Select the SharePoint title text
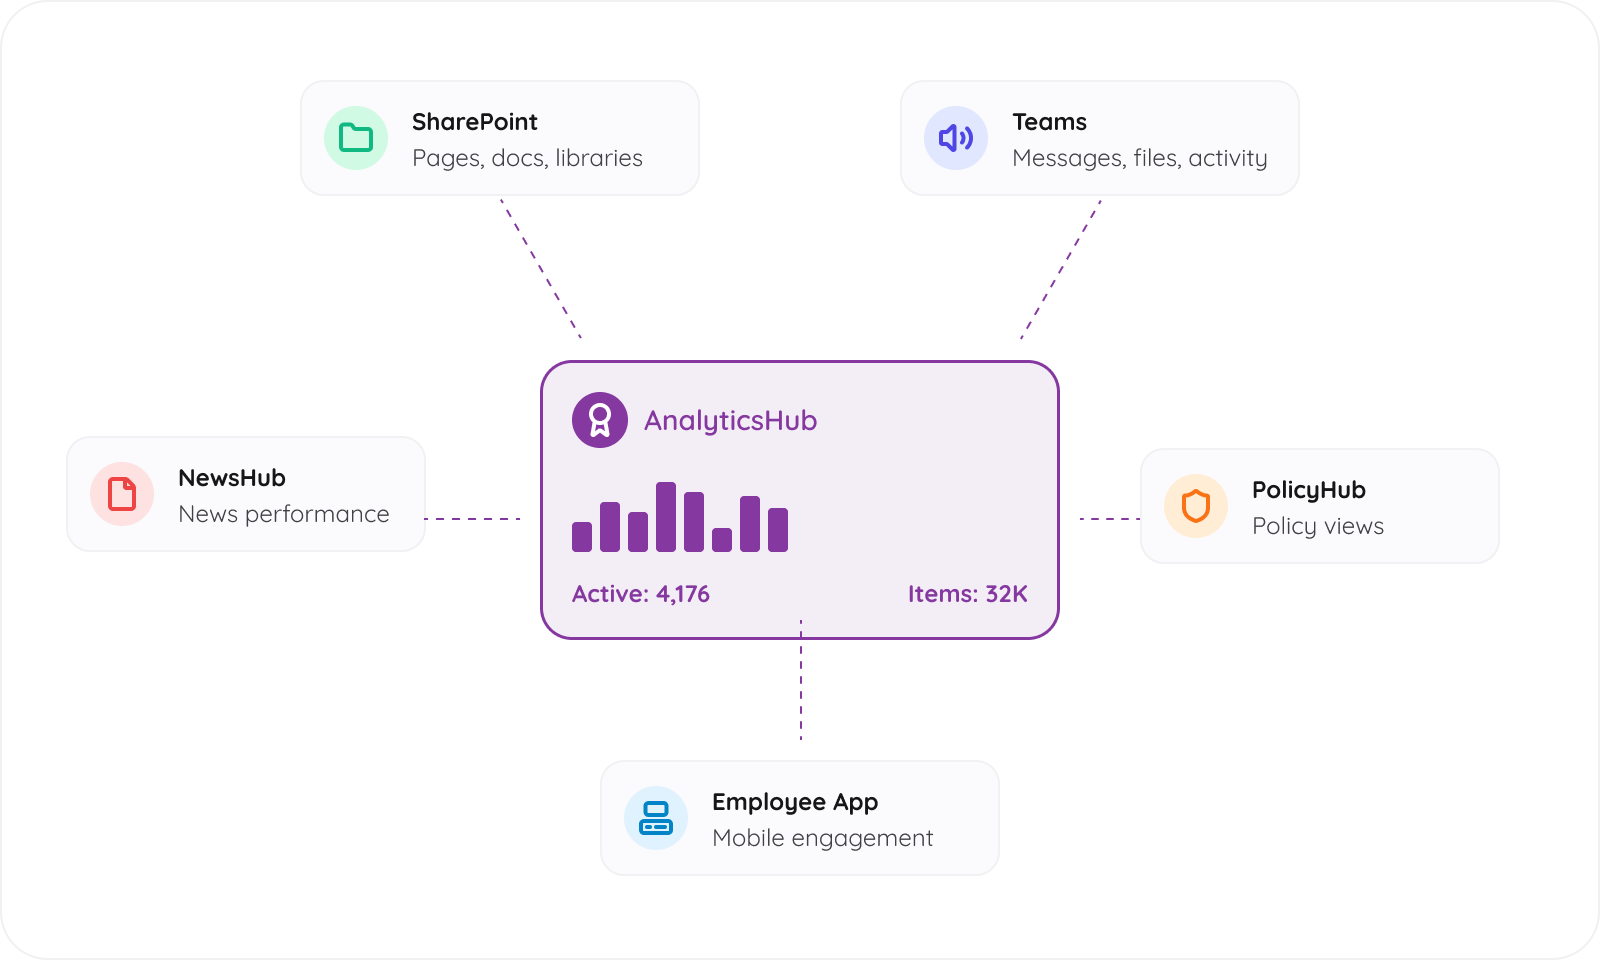This screenshot has height=960, width=1600. pos(475,122)
